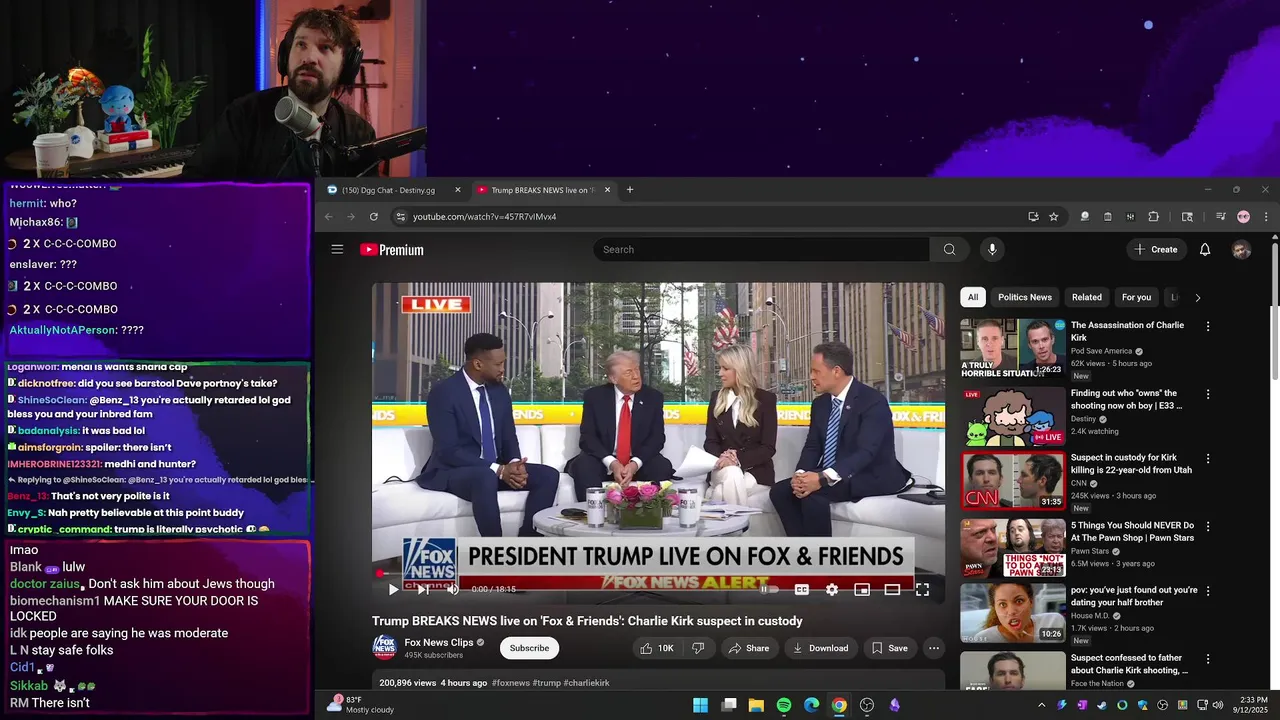Open options for Finding out who owns video
This screenshot has width=1280, height=720.
(1208, 394)
